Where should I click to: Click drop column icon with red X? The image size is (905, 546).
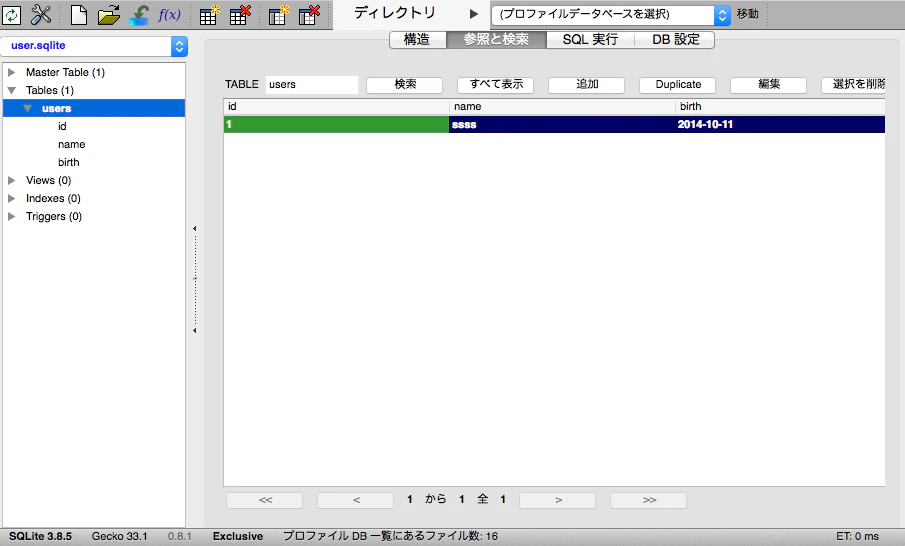point(309,15)
